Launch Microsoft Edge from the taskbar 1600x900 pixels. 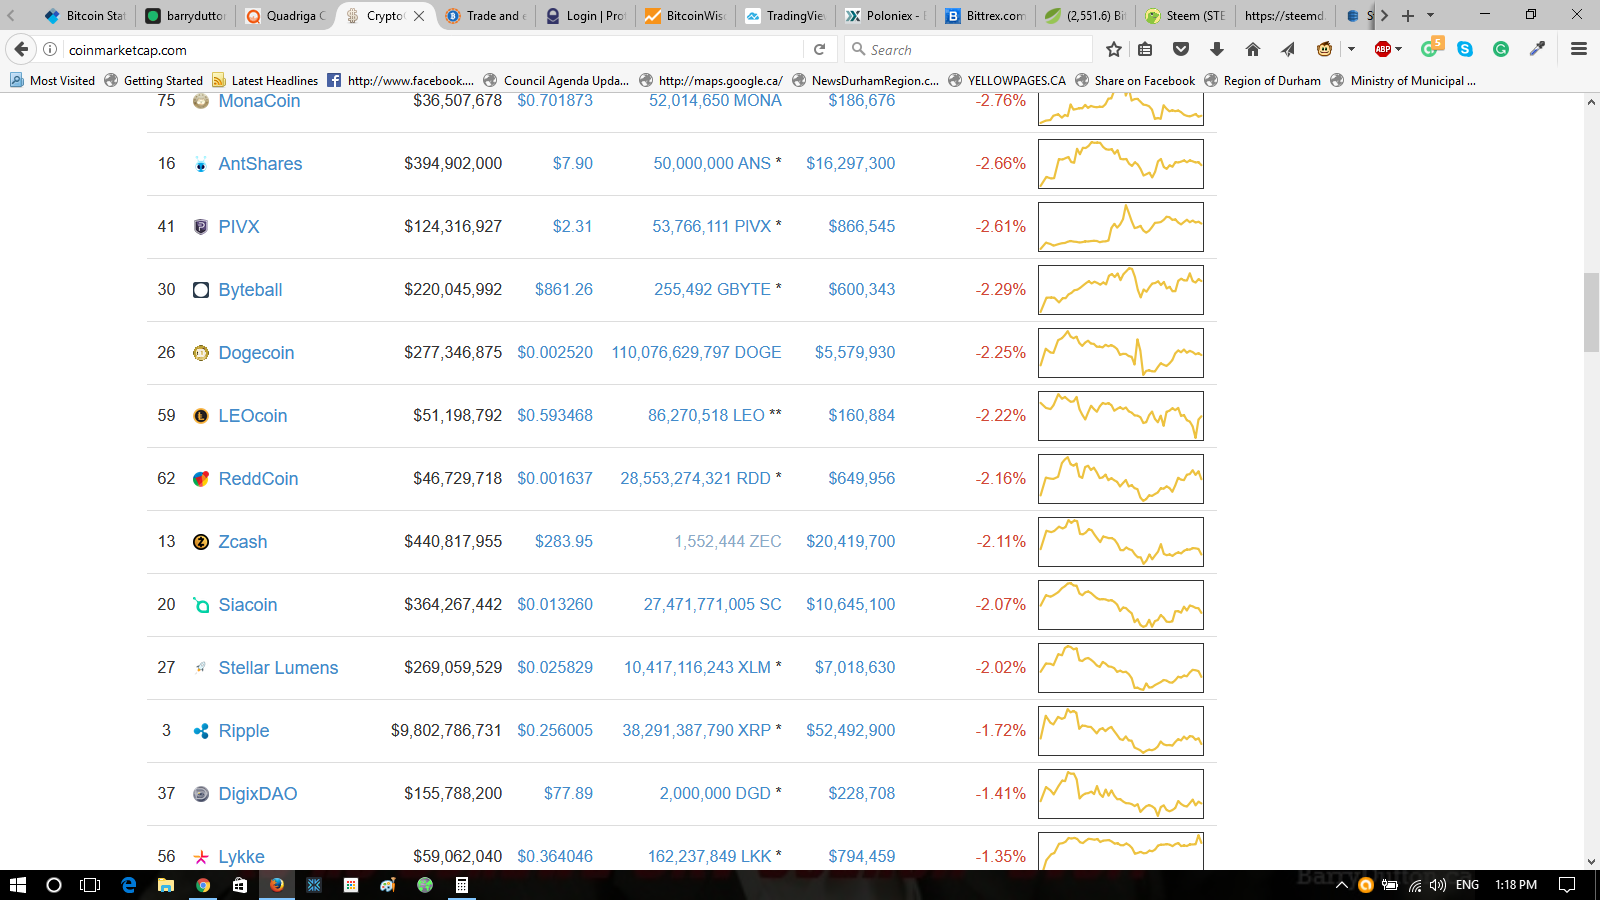(x=128, y=885)
